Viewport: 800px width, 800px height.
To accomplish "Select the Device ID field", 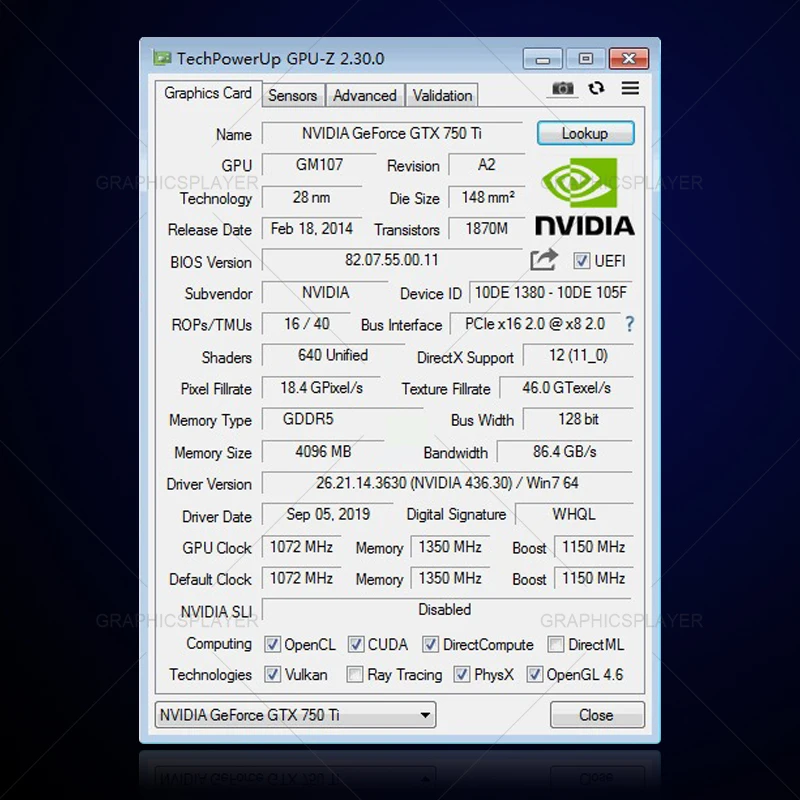I will click(x=550, y=293).
